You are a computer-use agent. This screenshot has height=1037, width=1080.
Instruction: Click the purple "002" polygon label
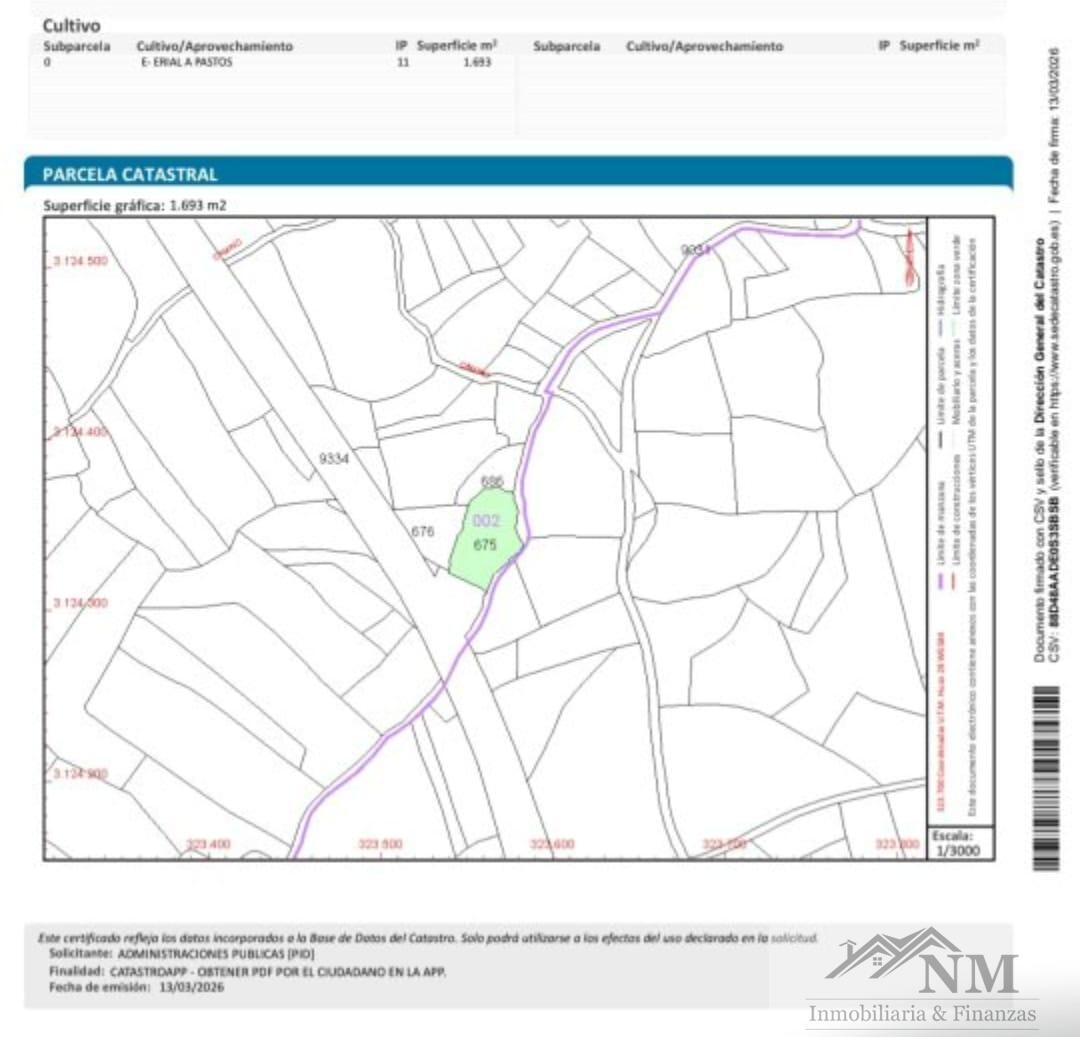point(486,521)
